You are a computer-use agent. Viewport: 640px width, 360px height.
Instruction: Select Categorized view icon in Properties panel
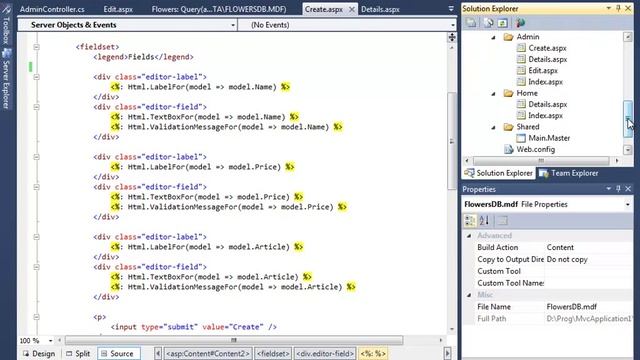[470, 221]
